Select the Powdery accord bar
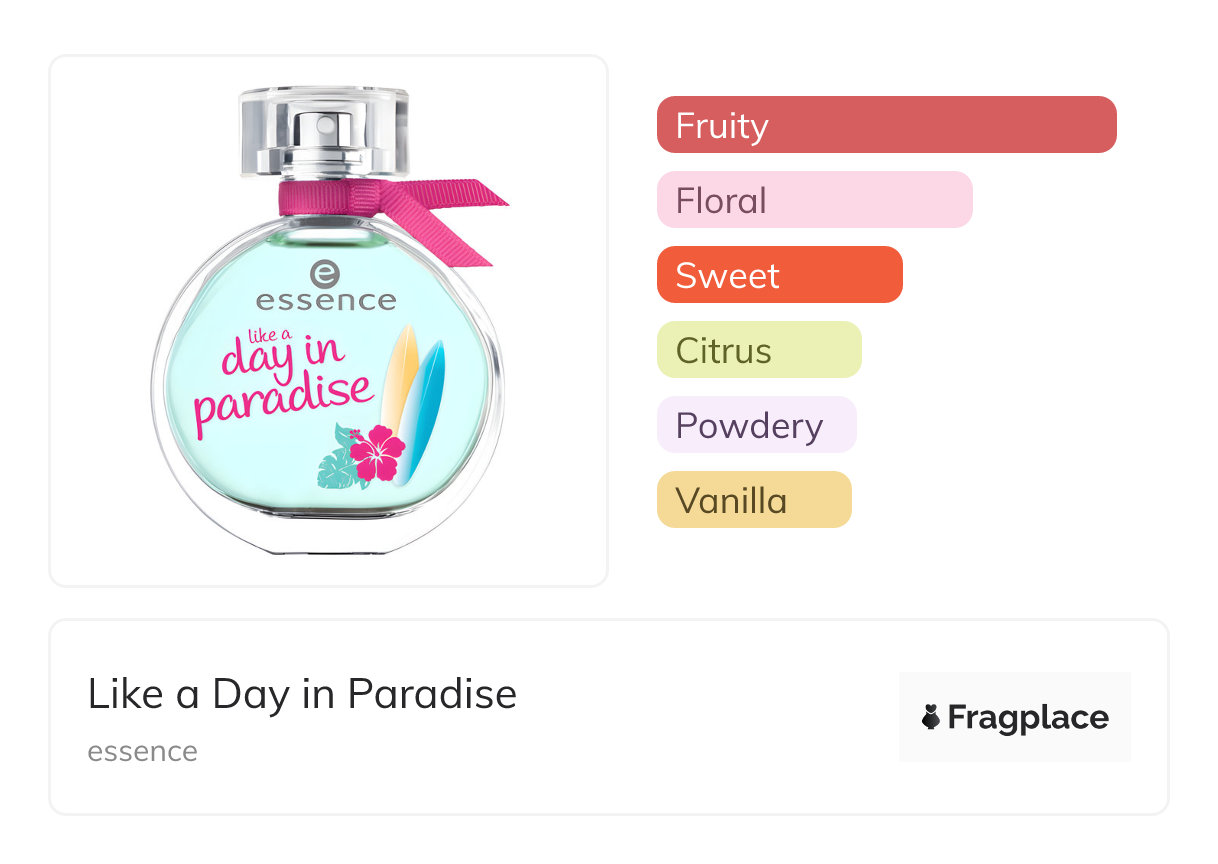 click(x=756, y=425)
